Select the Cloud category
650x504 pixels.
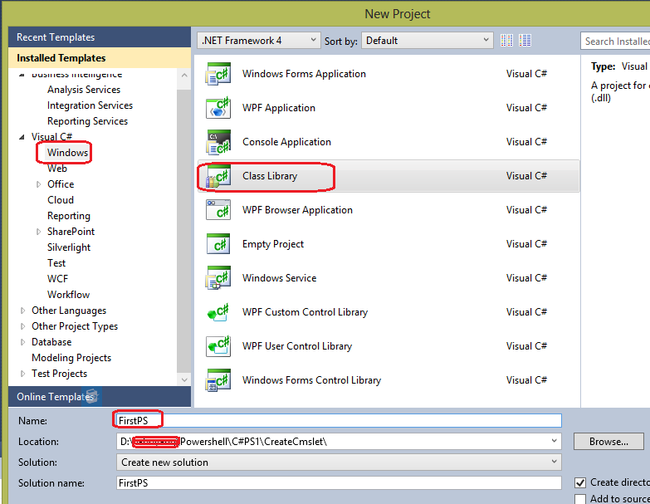tap(61, 200)
